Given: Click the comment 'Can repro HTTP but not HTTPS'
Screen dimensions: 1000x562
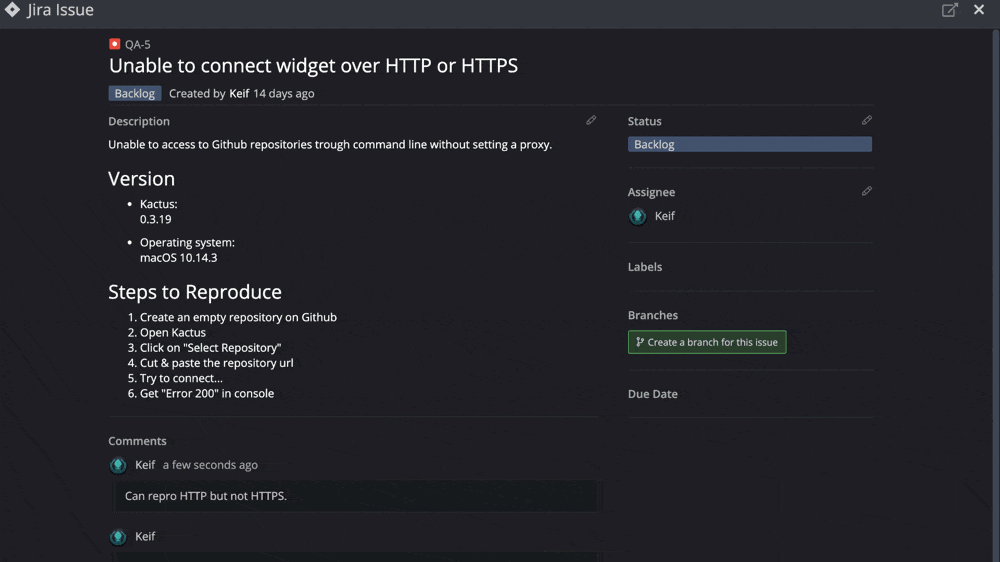Looking at the screenshot, I should (205, 496).
